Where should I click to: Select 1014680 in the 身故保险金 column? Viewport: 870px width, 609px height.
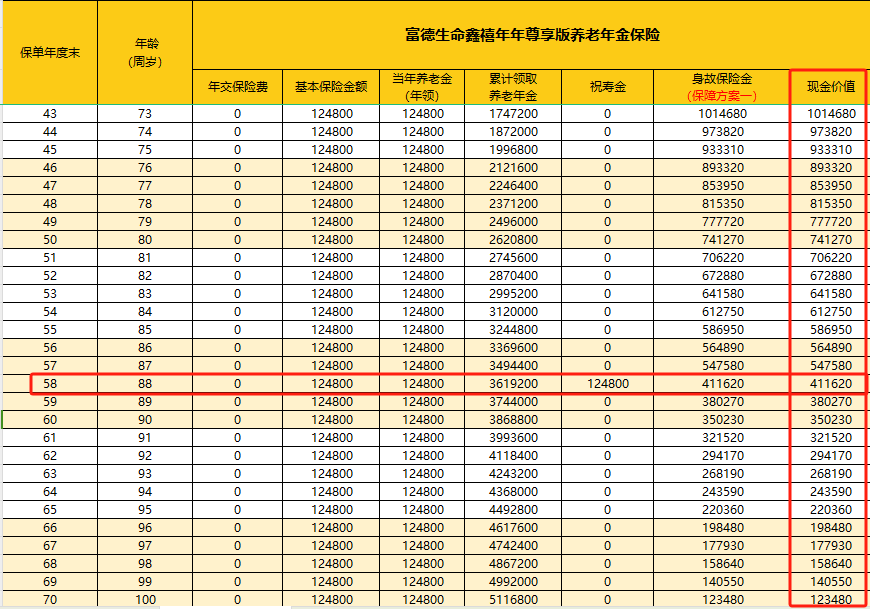click(x=722, y=114)
